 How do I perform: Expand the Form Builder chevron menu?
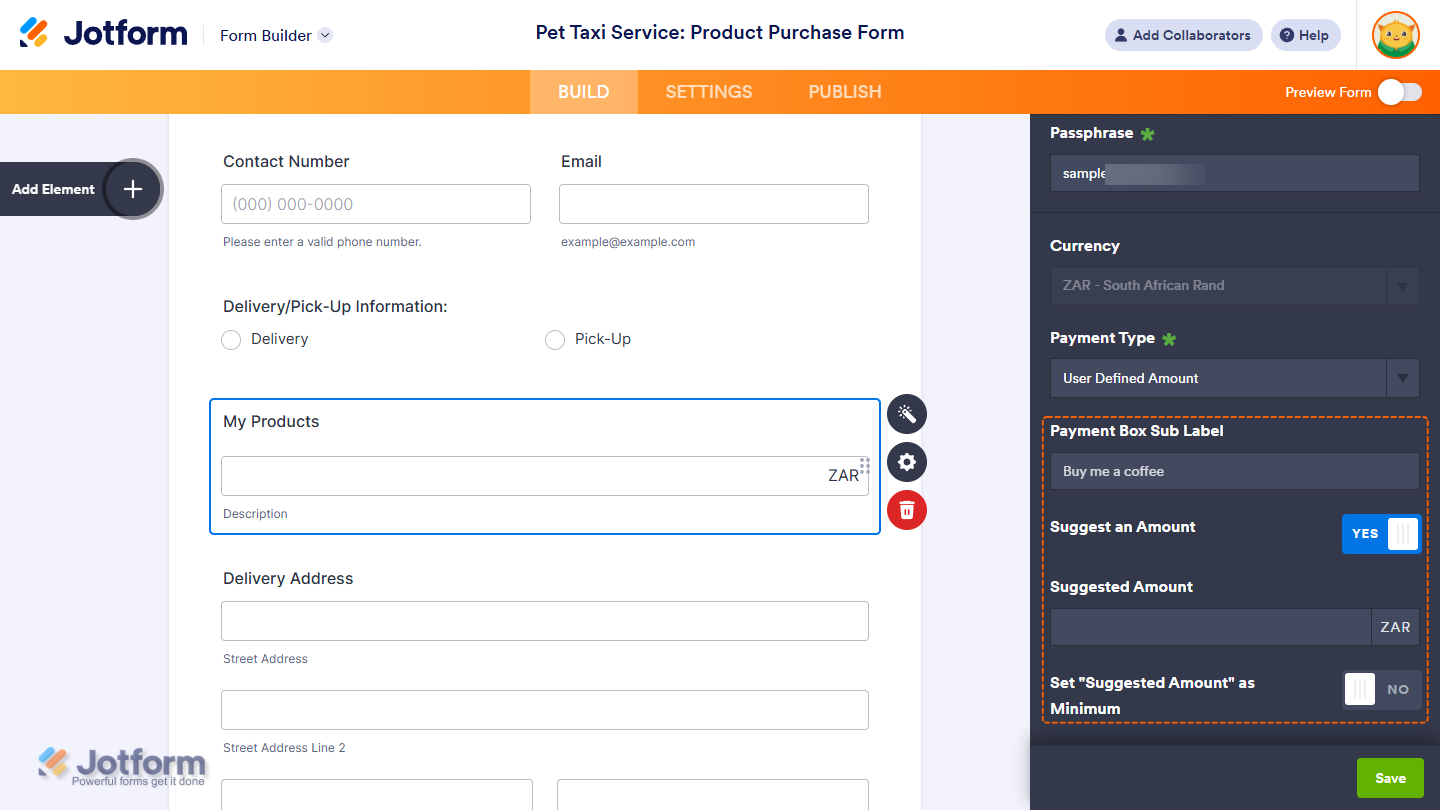324,35
